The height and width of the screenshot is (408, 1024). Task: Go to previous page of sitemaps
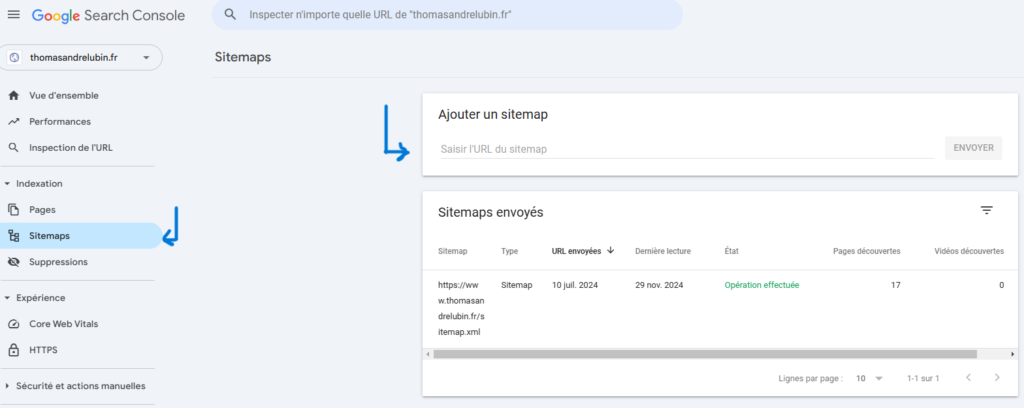[x=968, y=378]
